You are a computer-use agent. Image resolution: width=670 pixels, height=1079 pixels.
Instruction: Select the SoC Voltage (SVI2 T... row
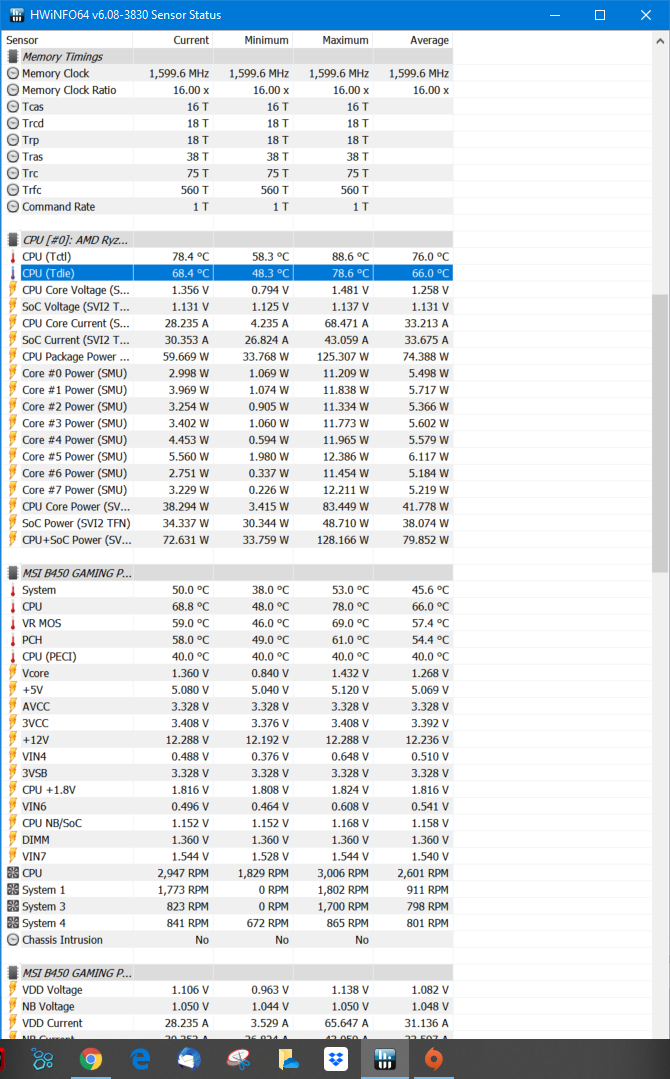(x=228, y=306)
